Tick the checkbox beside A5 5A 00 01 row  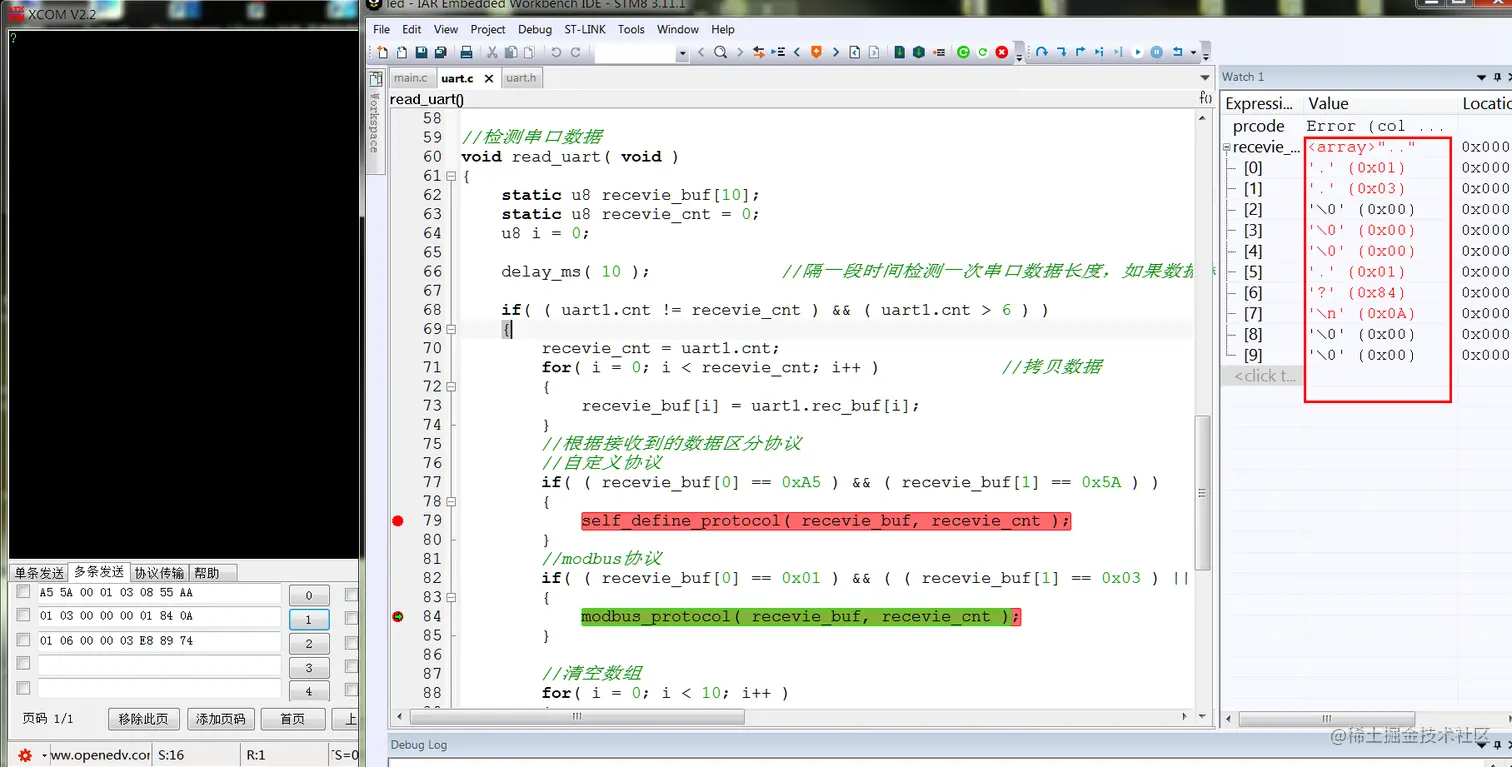tap(23, 591)
